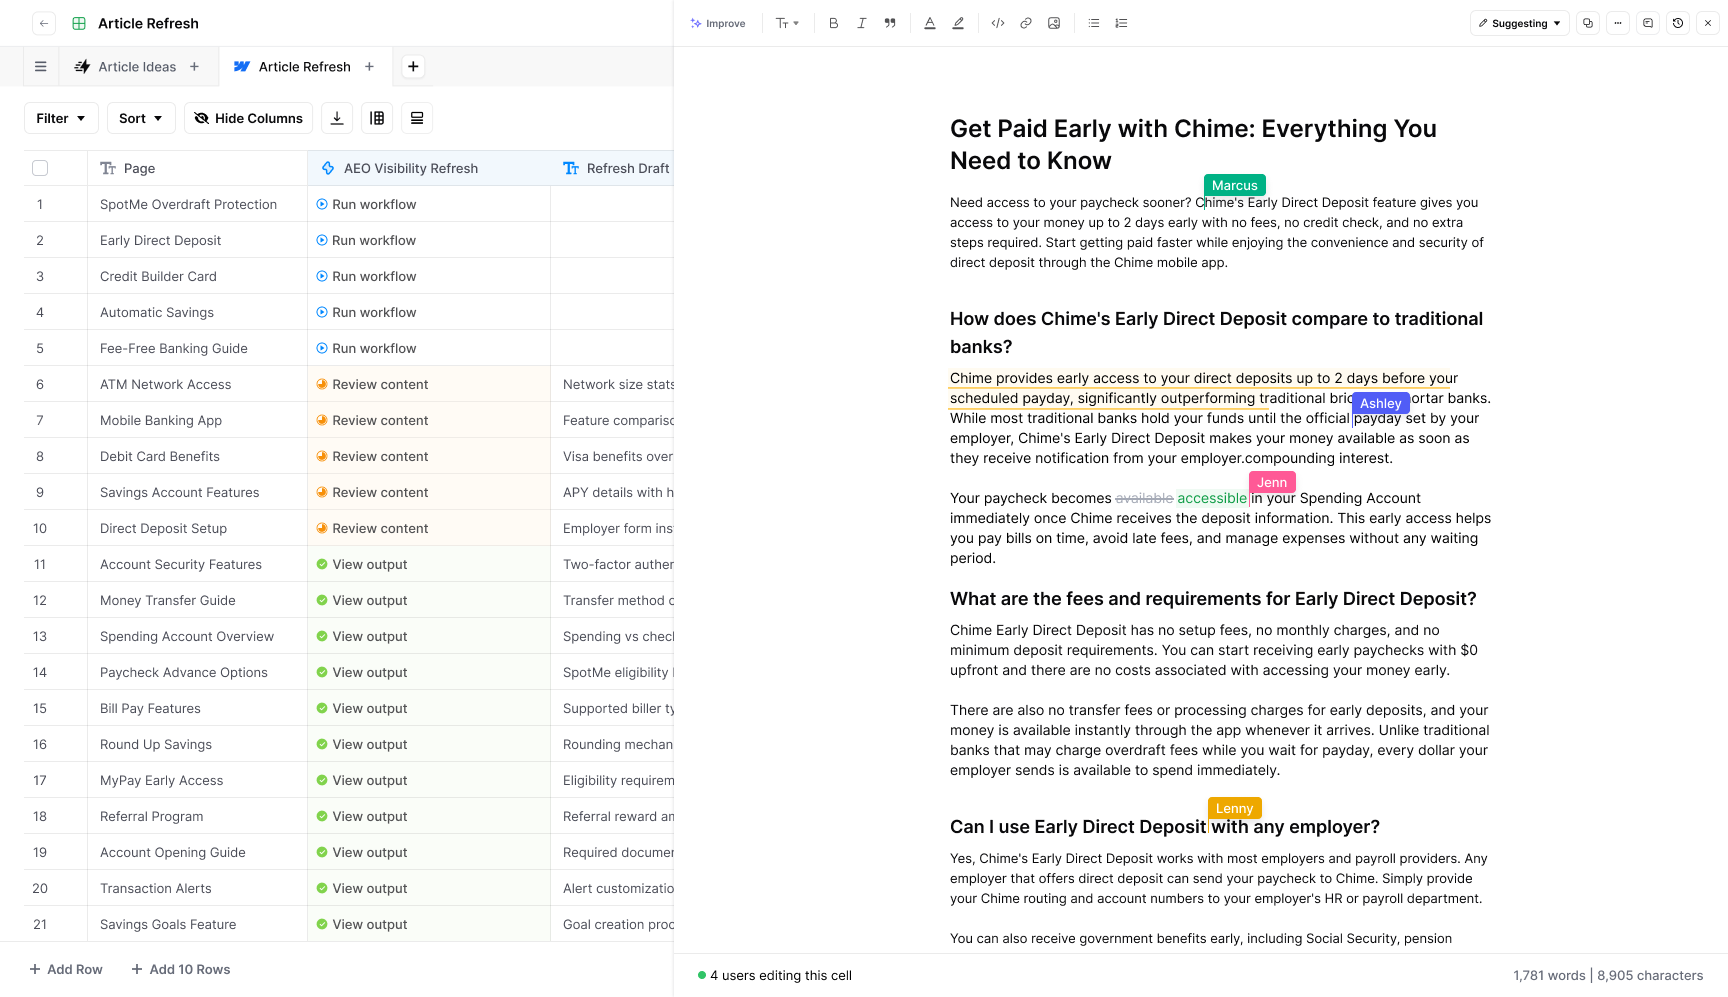Run workflow for SpotMe Overdraft Protection
The height and width of the screenshot is (997, 1728).
click(366, 204)
